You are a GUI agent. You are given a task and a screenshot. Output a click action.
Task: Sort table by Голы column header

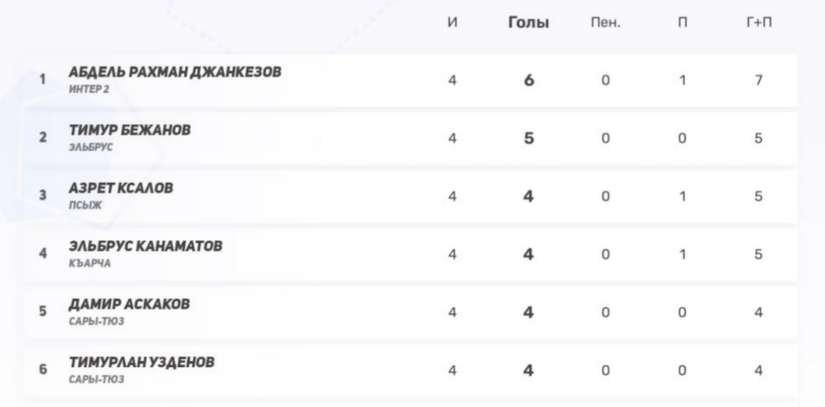click(x=528, y=23)
